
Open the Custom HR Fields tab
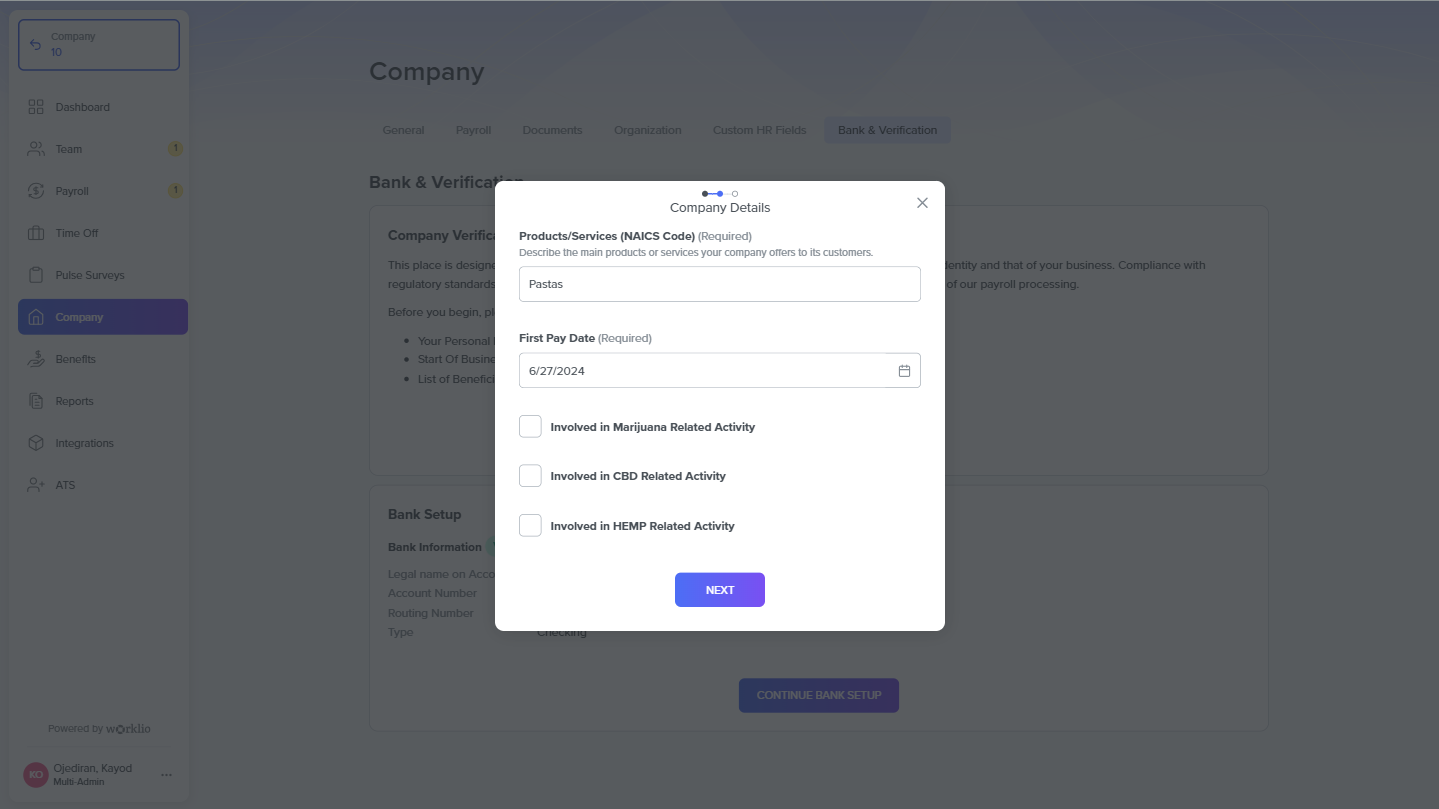click(759, 130)
